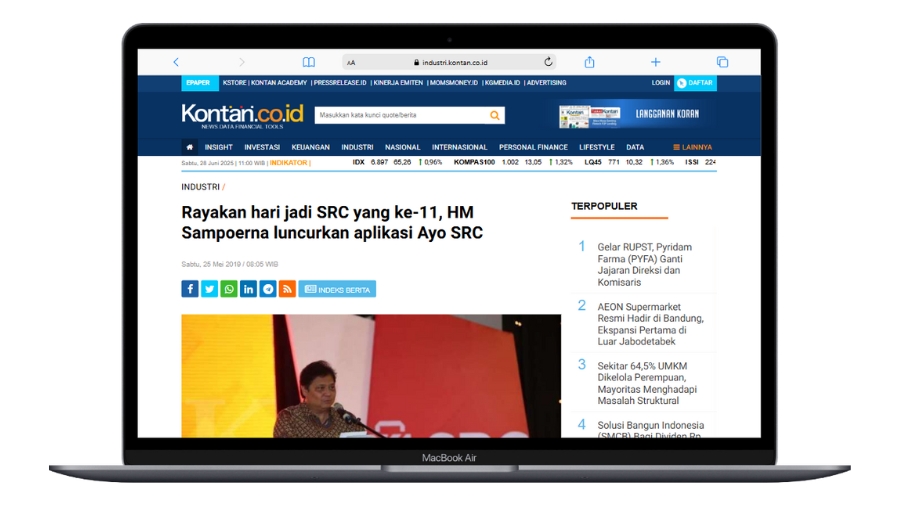Open MOMSMONEY.ID link
This screenshot has height=506, width=900.
(453, 83)
